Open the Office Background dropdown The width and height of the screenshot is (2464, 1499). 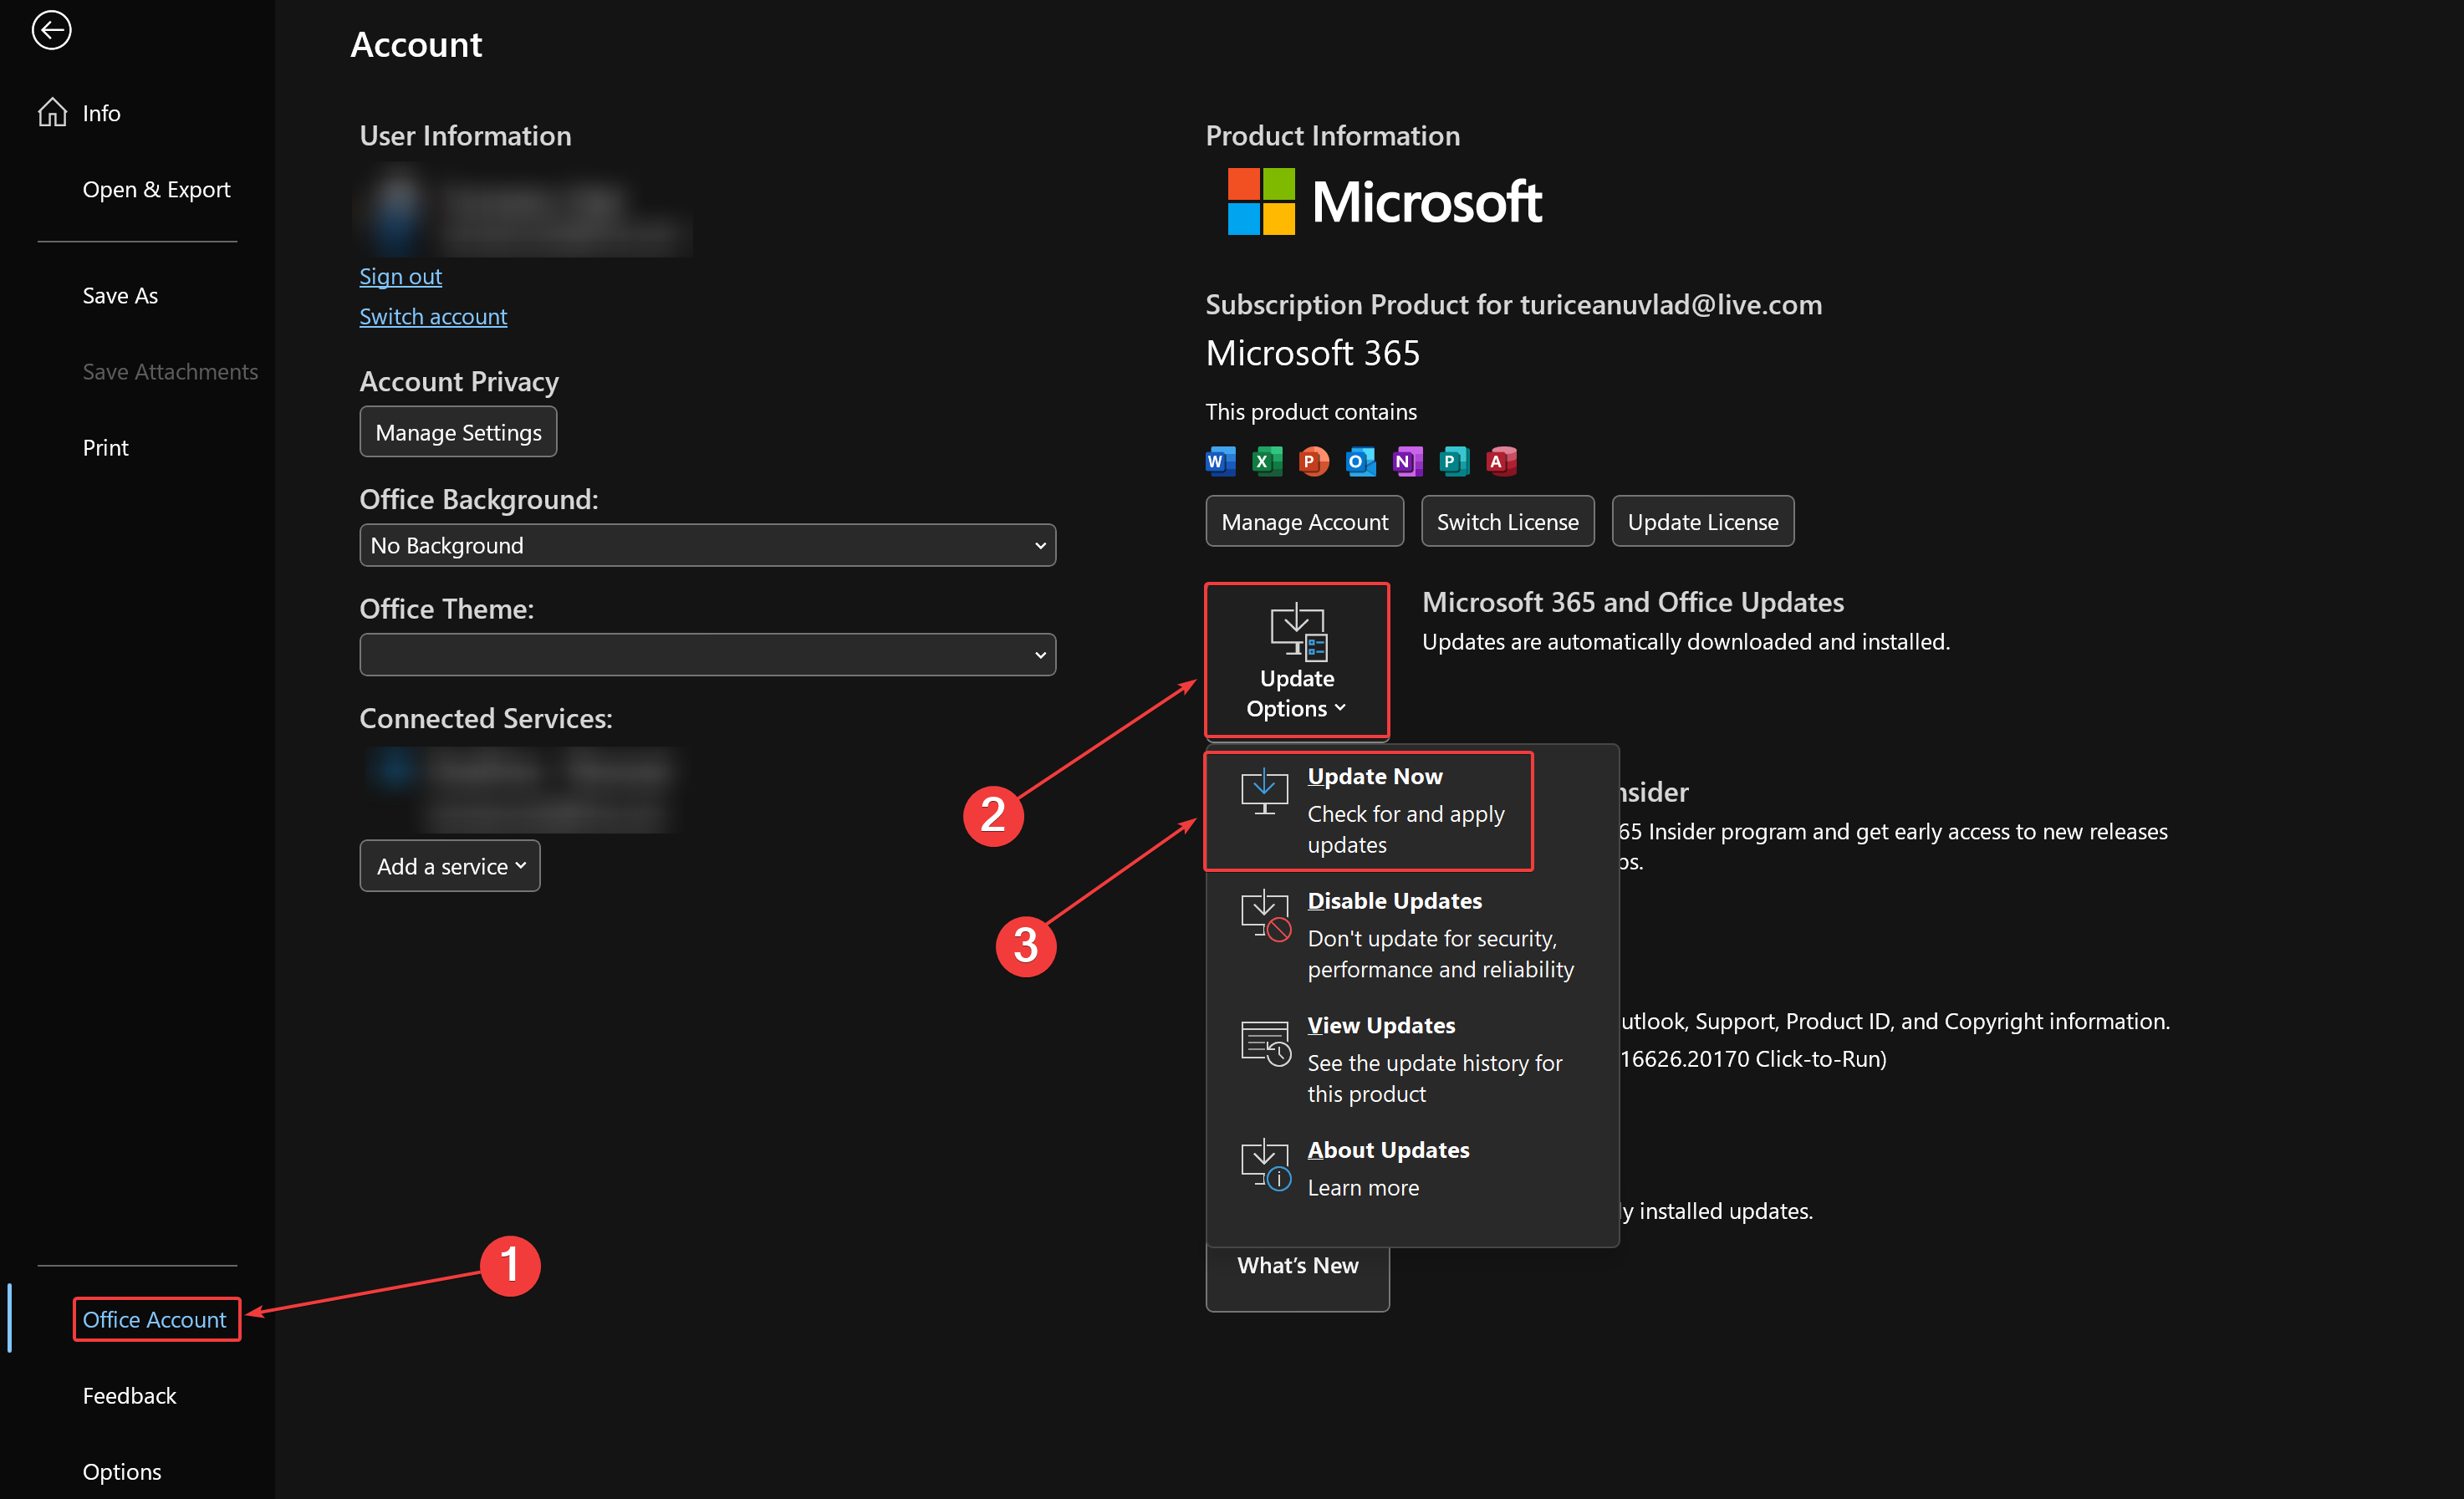(707, 545)
